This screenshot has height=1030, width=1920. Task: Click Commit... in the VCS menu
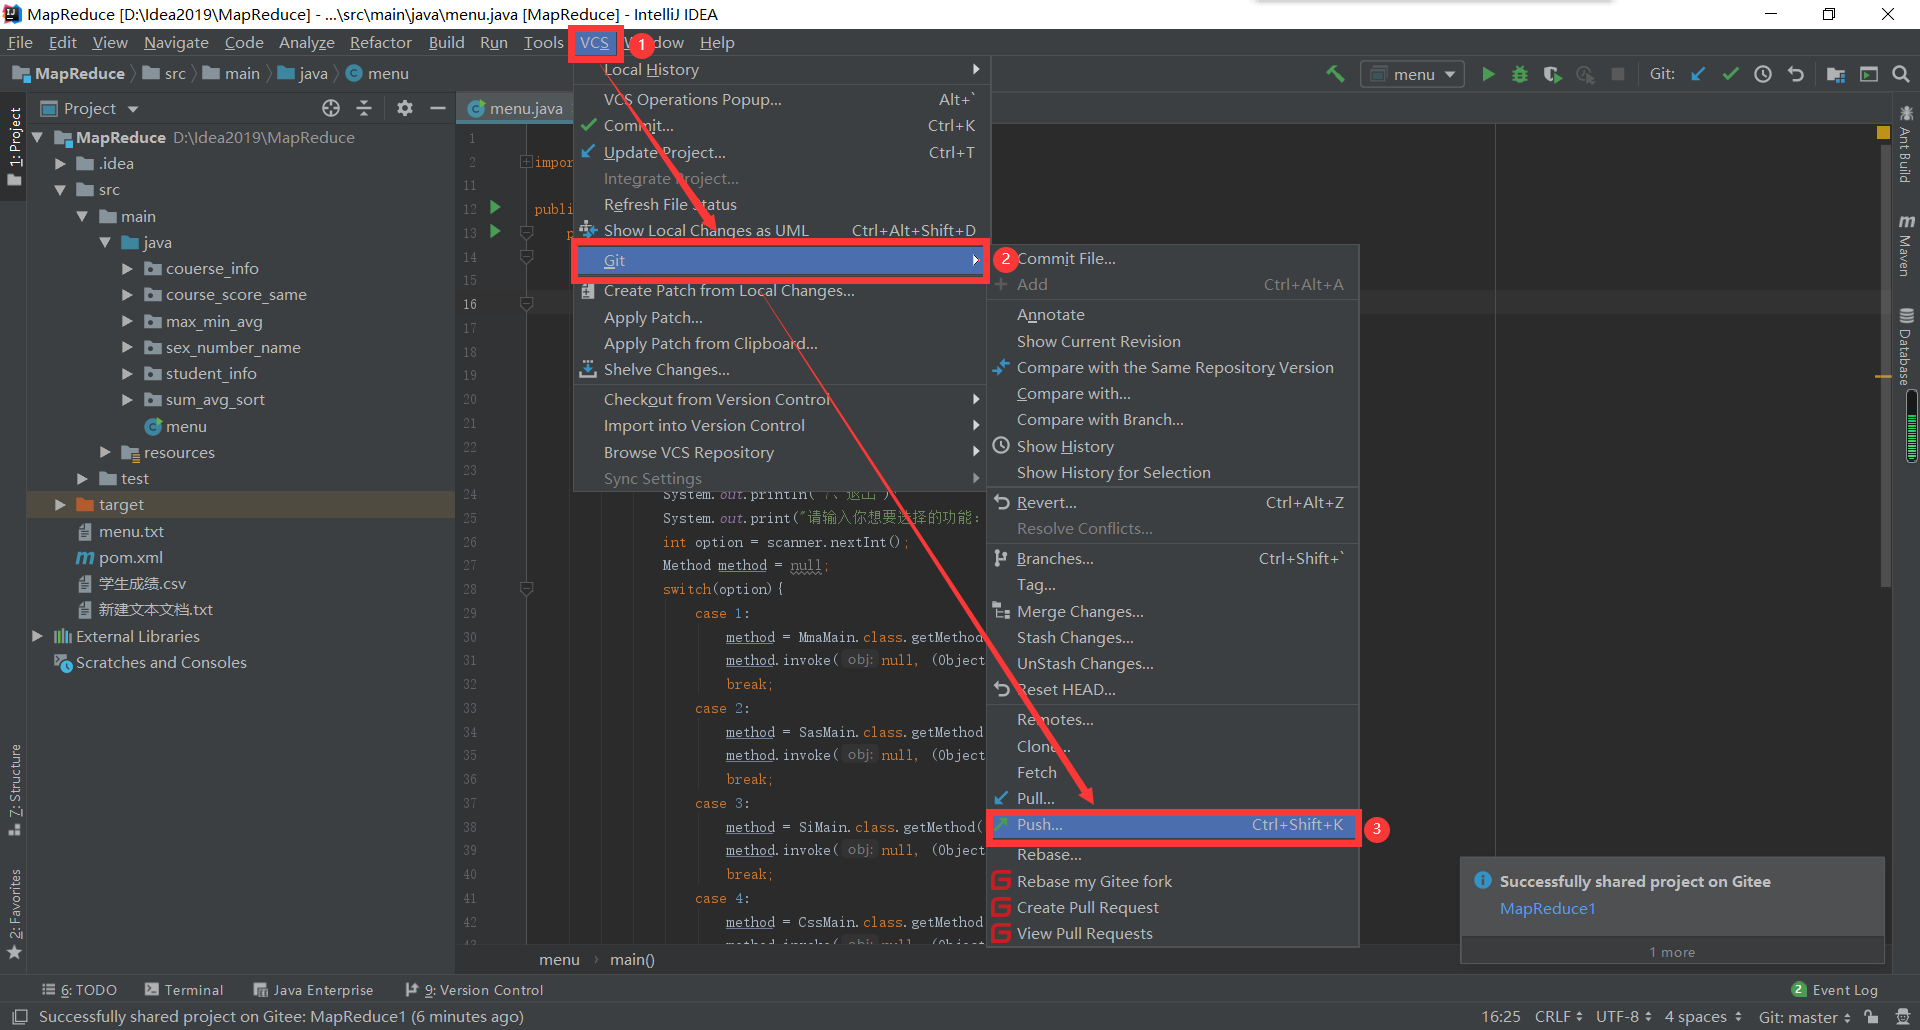pyautogui.click(x=781, y=126)
